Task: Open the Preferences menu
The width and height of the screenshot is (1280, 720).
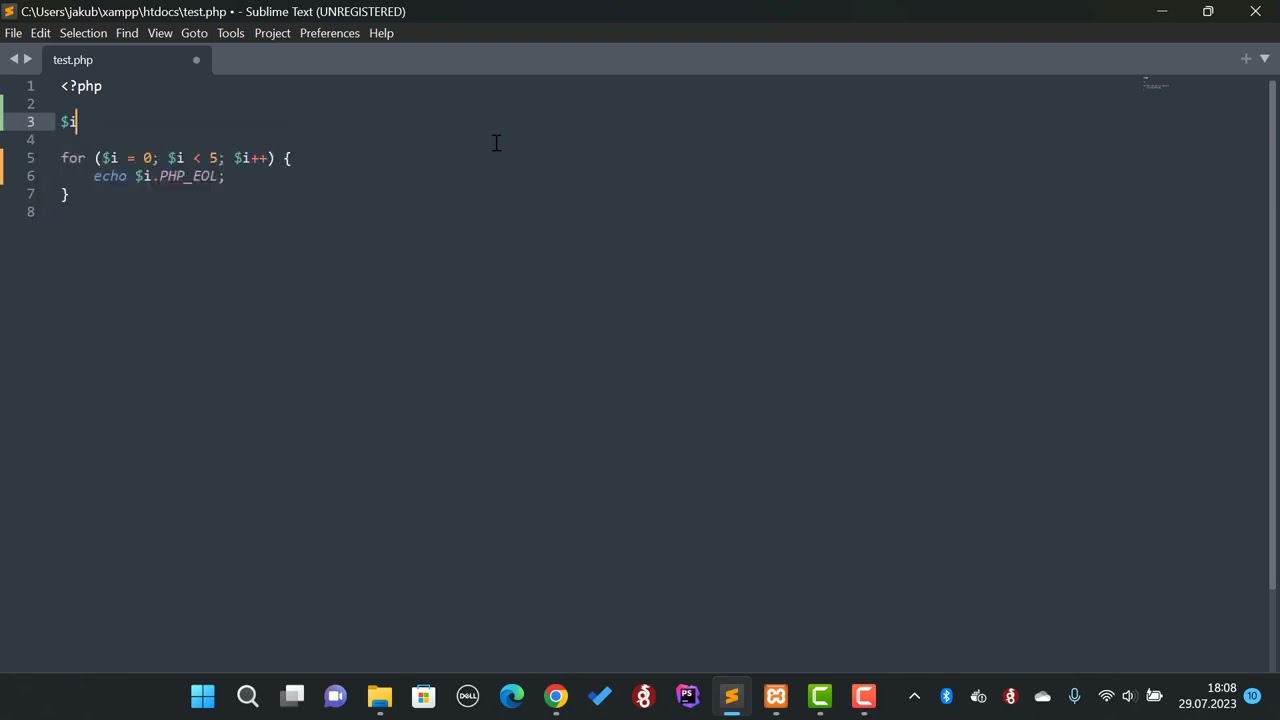Action: pos(329,33)
